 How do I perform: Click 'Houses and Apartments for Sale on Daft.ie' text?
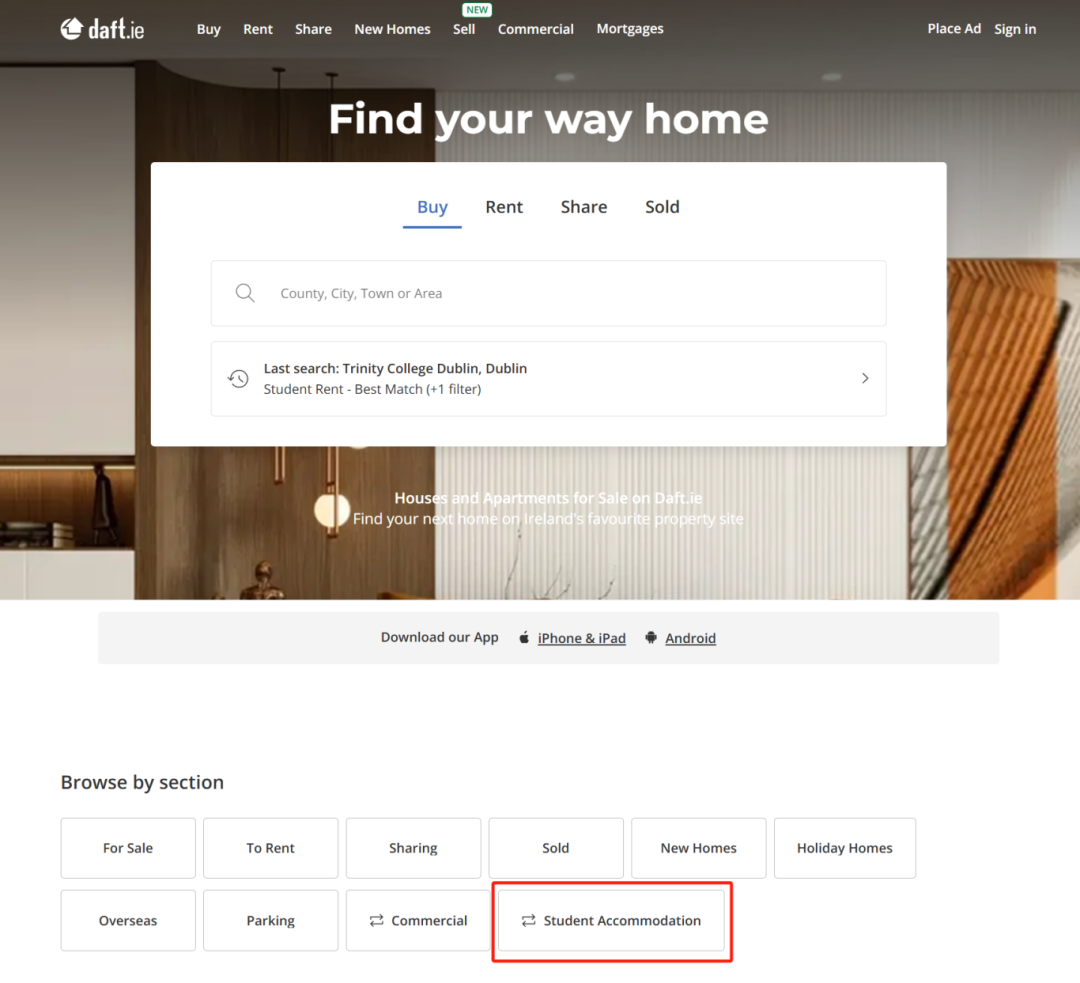[x=548, y=497]
